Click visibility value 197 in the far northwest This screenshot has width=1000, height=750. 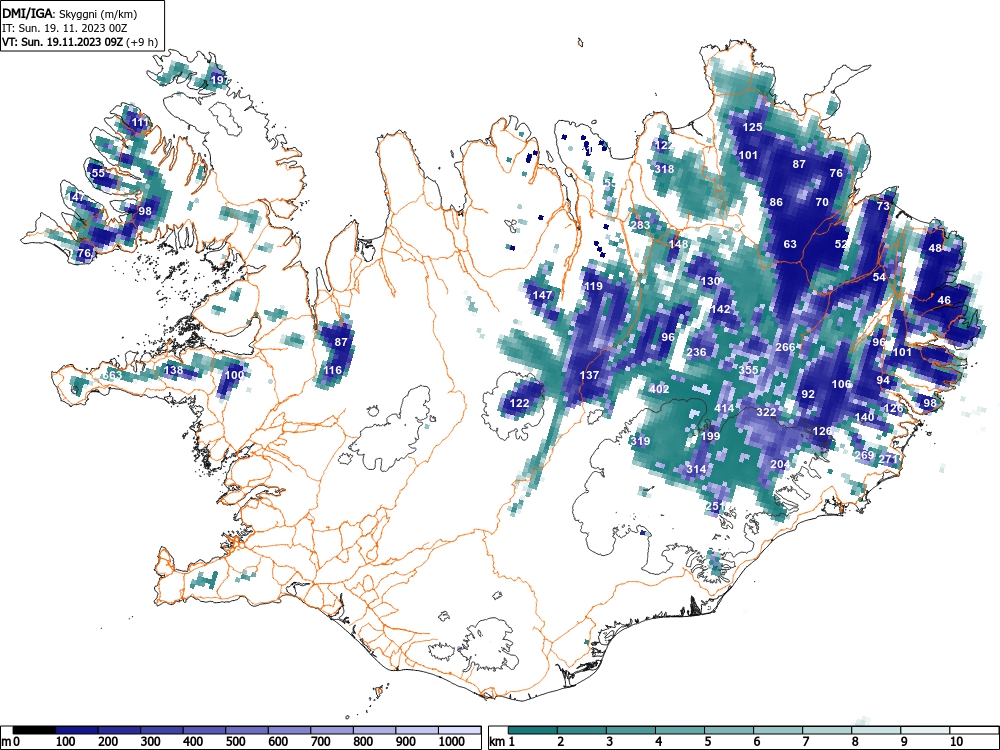[x=219, y=80]
